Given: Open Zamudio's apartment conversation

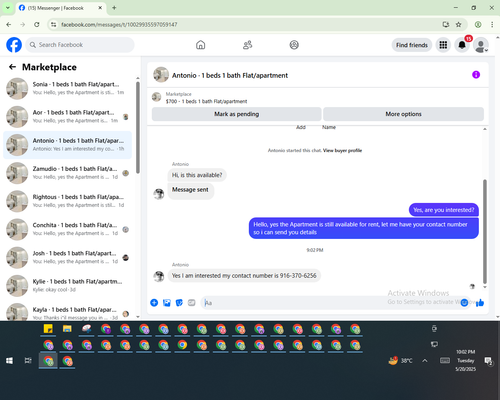Looking at the screenshot, I should click(x=67, y=173).
